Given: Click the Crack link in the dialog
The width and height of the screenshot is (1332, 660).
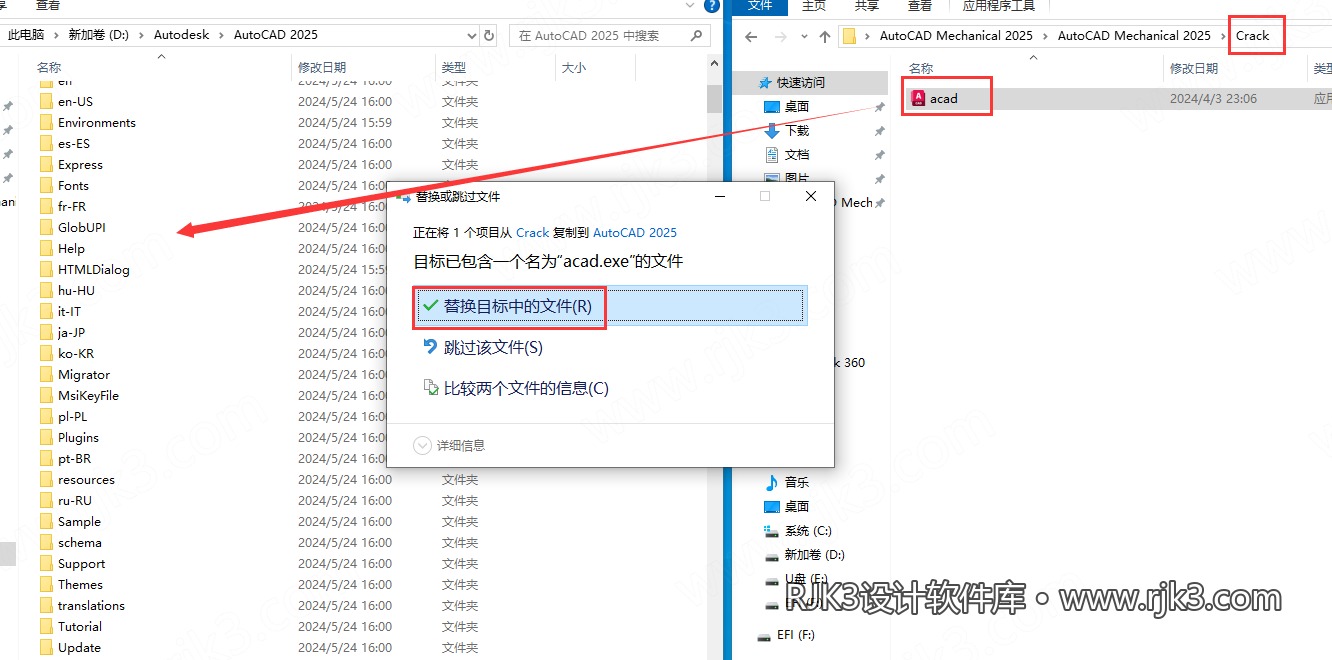Looking at the screenshot, I should click(532, 232).
